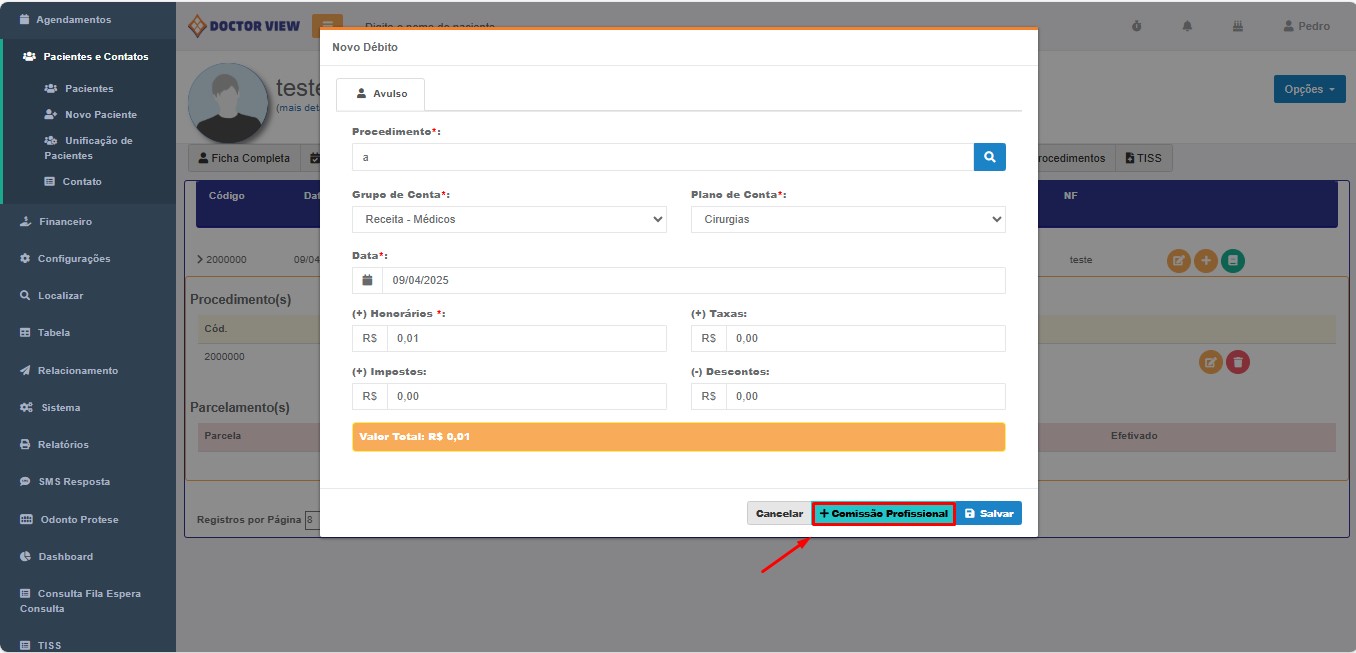Click the orange hamburger menu button
Image resolution: width=1356 pixels, height=653 pixels.
coord(327,24)
